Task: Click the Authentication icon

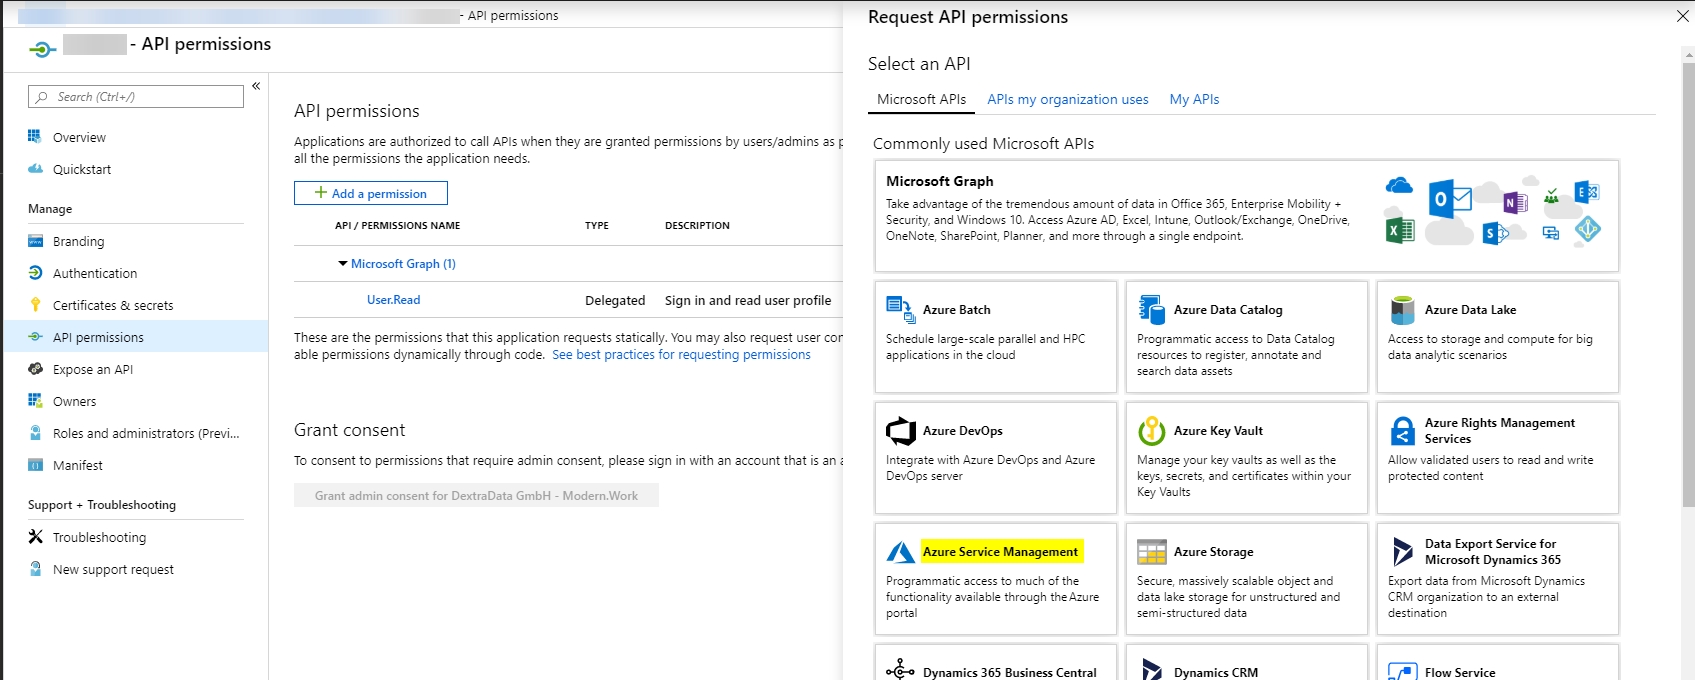Action: pyautogui.click(x=35, y=273)
